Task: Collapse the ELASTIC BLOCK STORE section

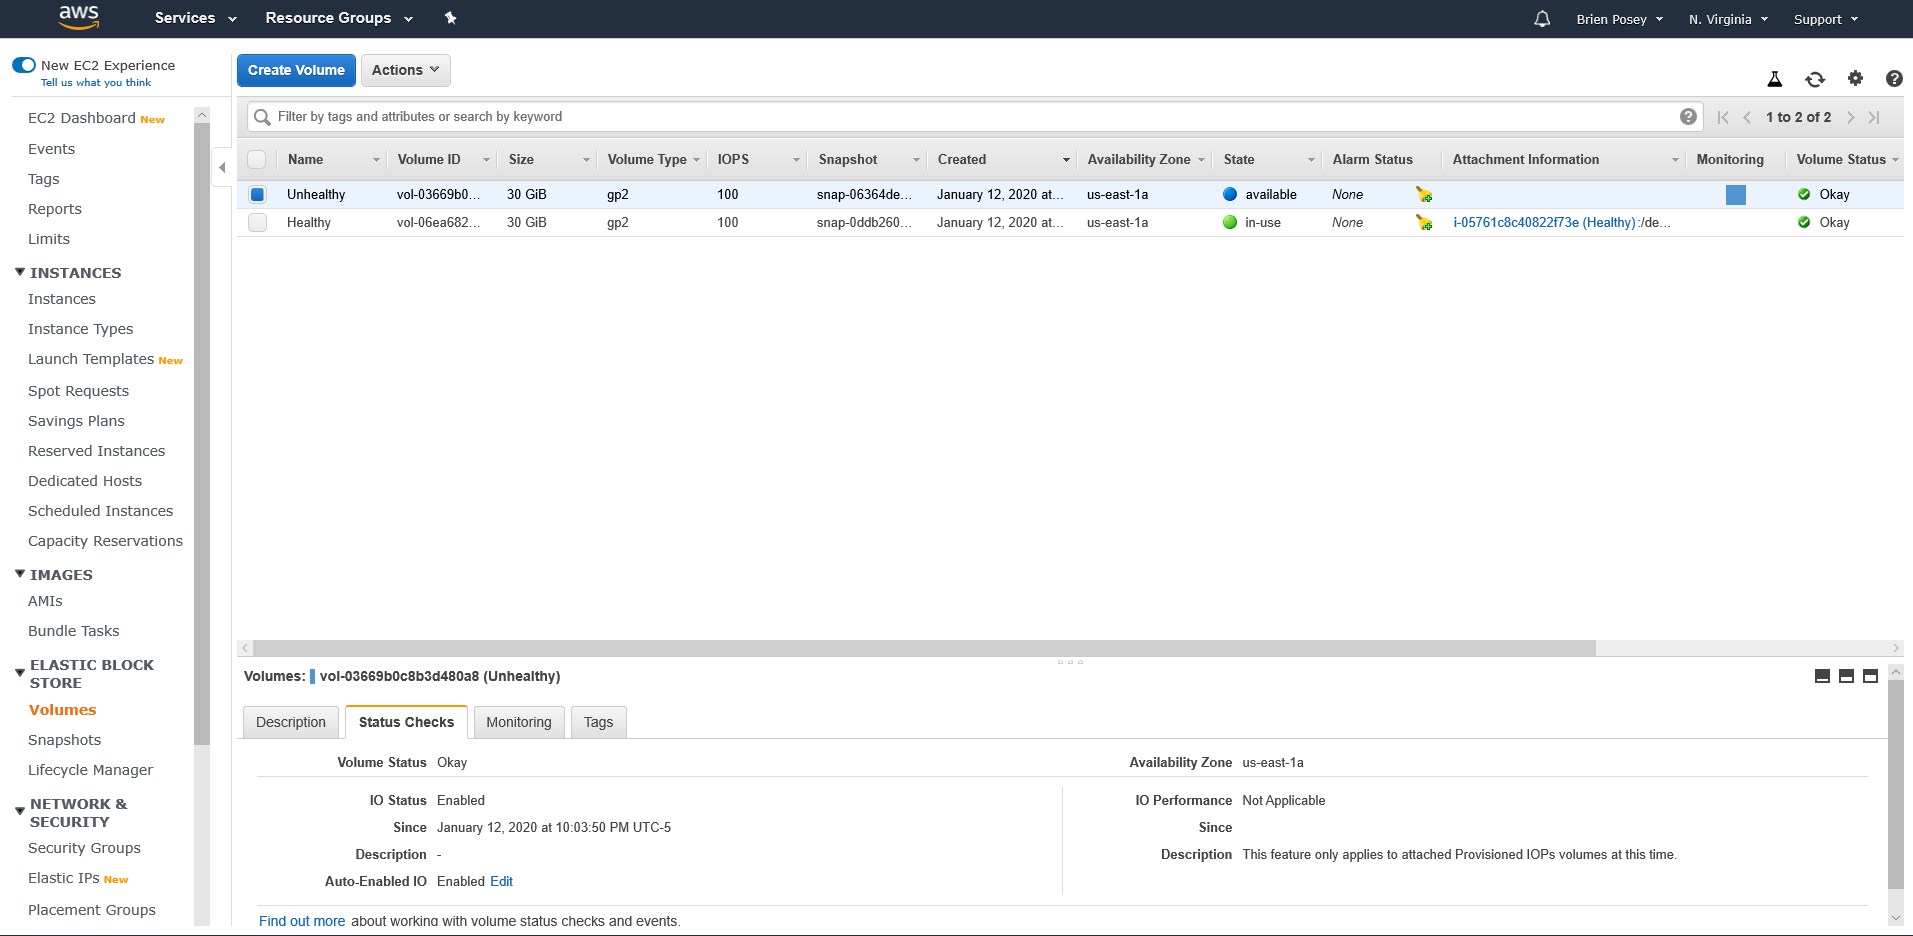Action: [x=20, y=673]
